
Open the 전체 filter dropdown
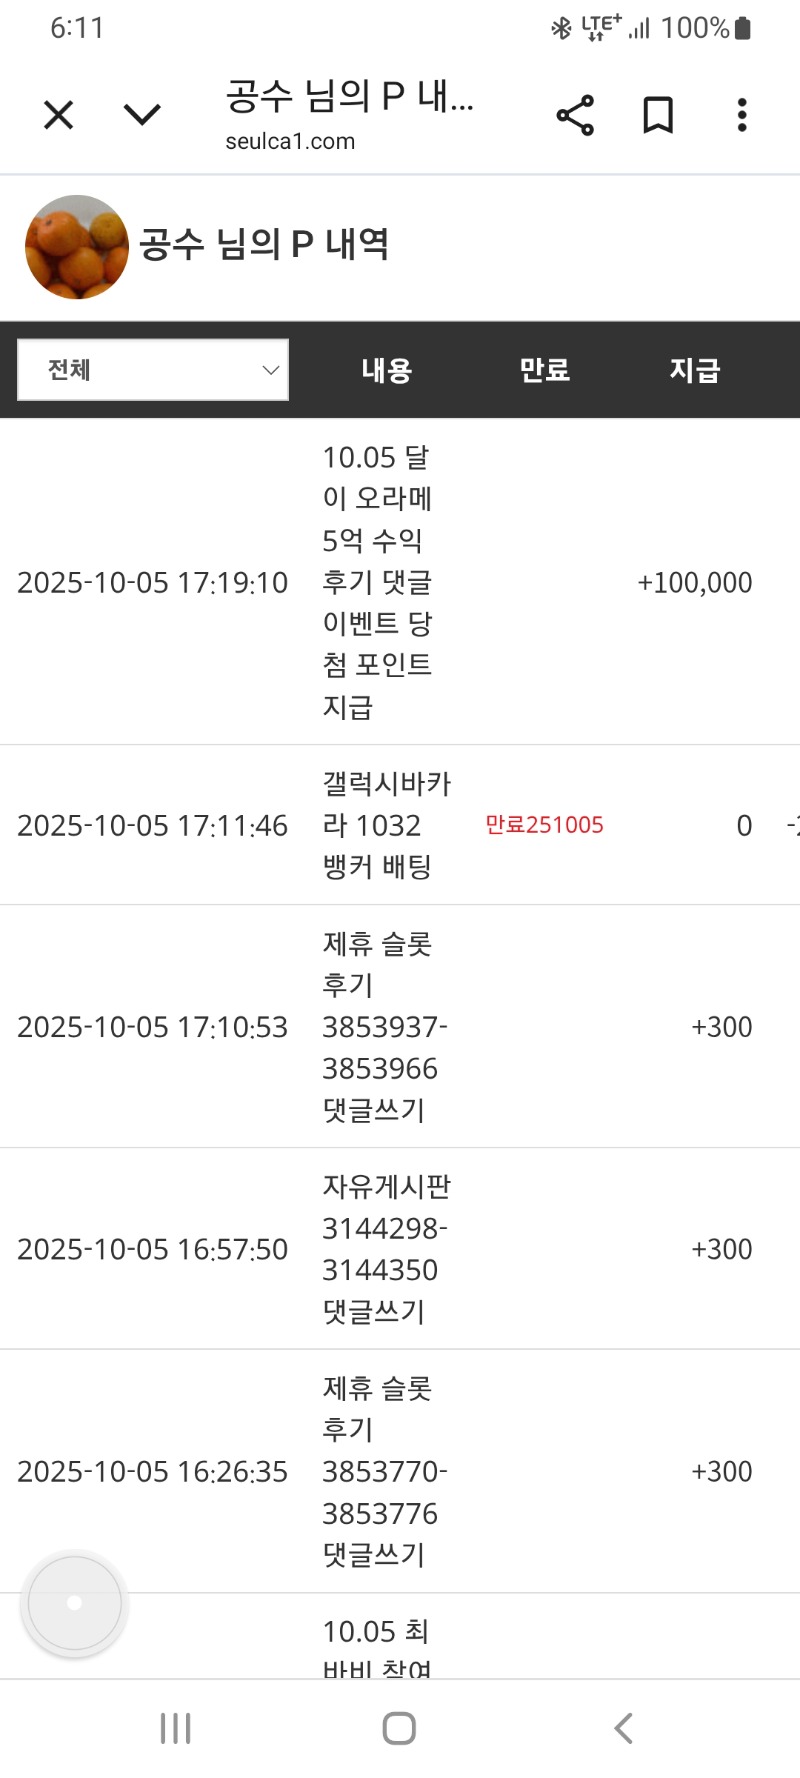pos(153,370)
